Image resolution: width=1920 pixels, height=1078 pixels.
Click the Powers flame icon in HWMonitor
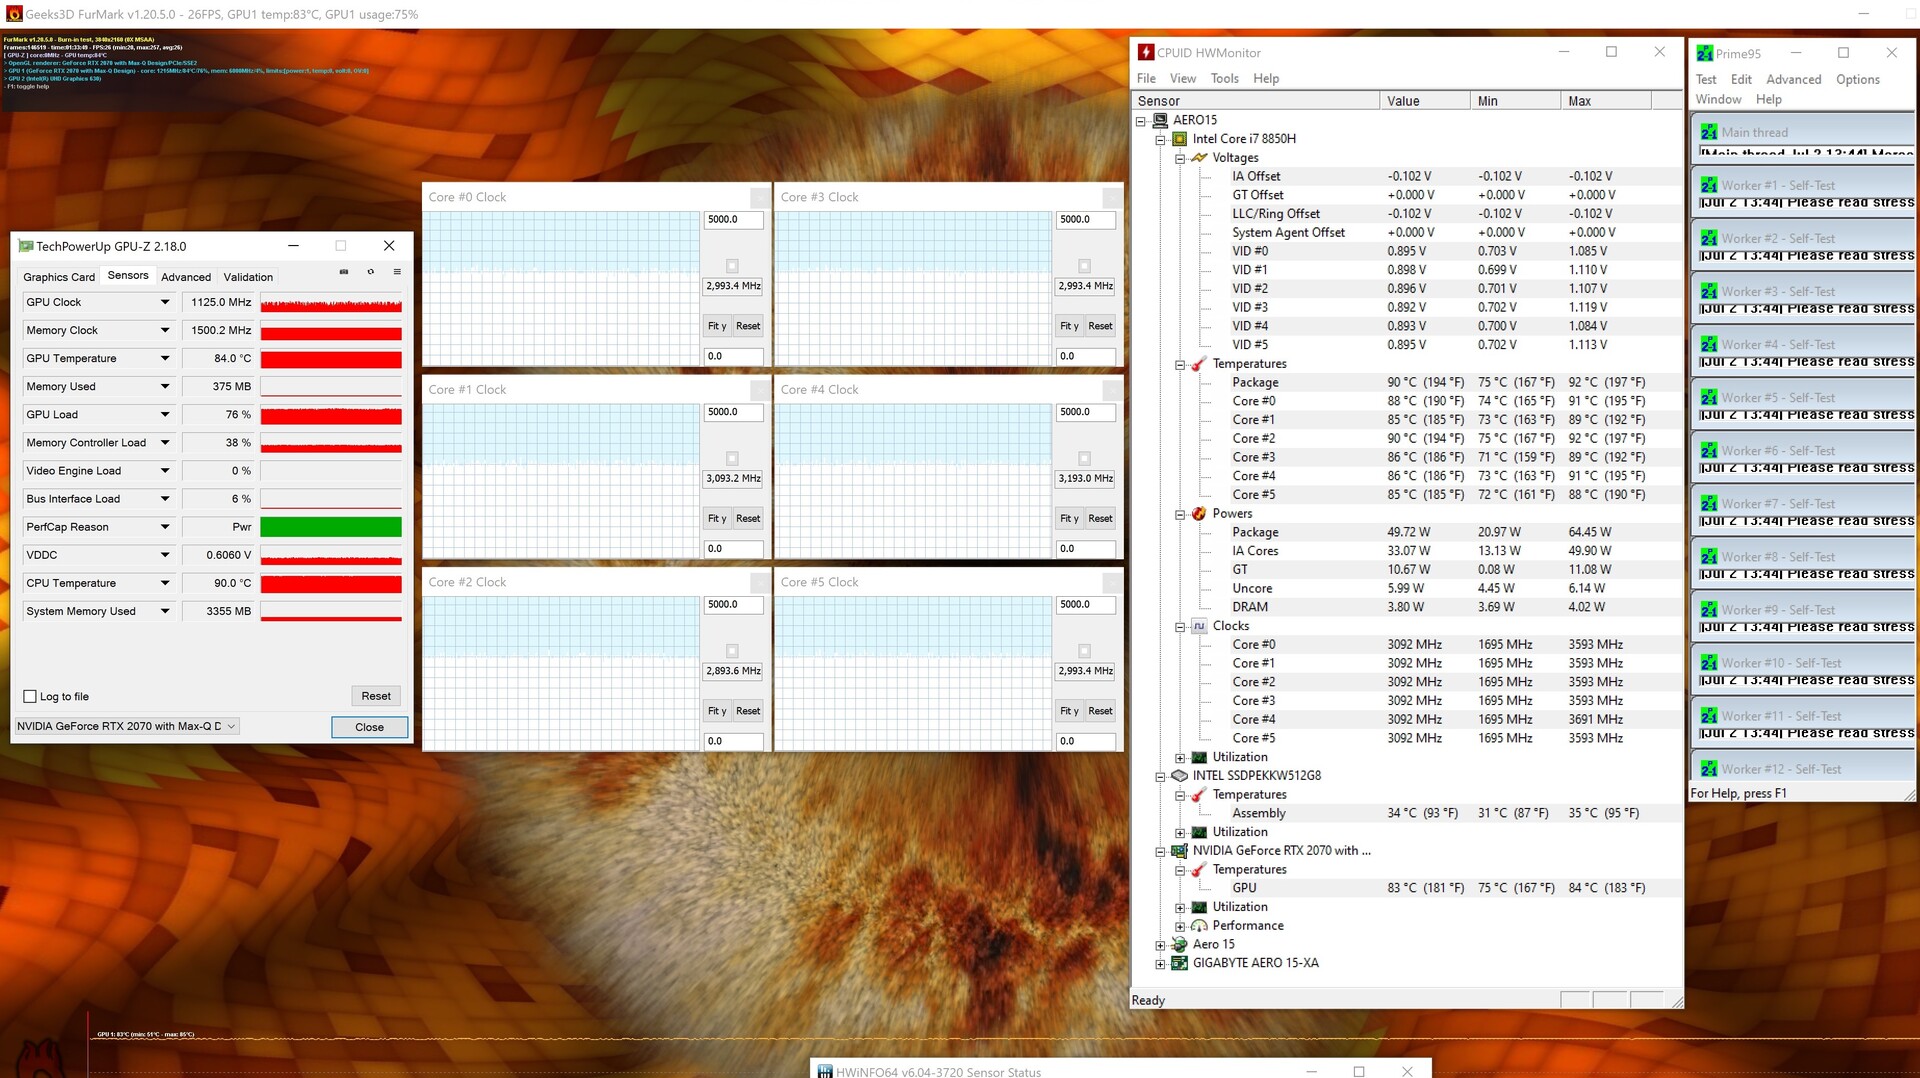coord(1199,514)
